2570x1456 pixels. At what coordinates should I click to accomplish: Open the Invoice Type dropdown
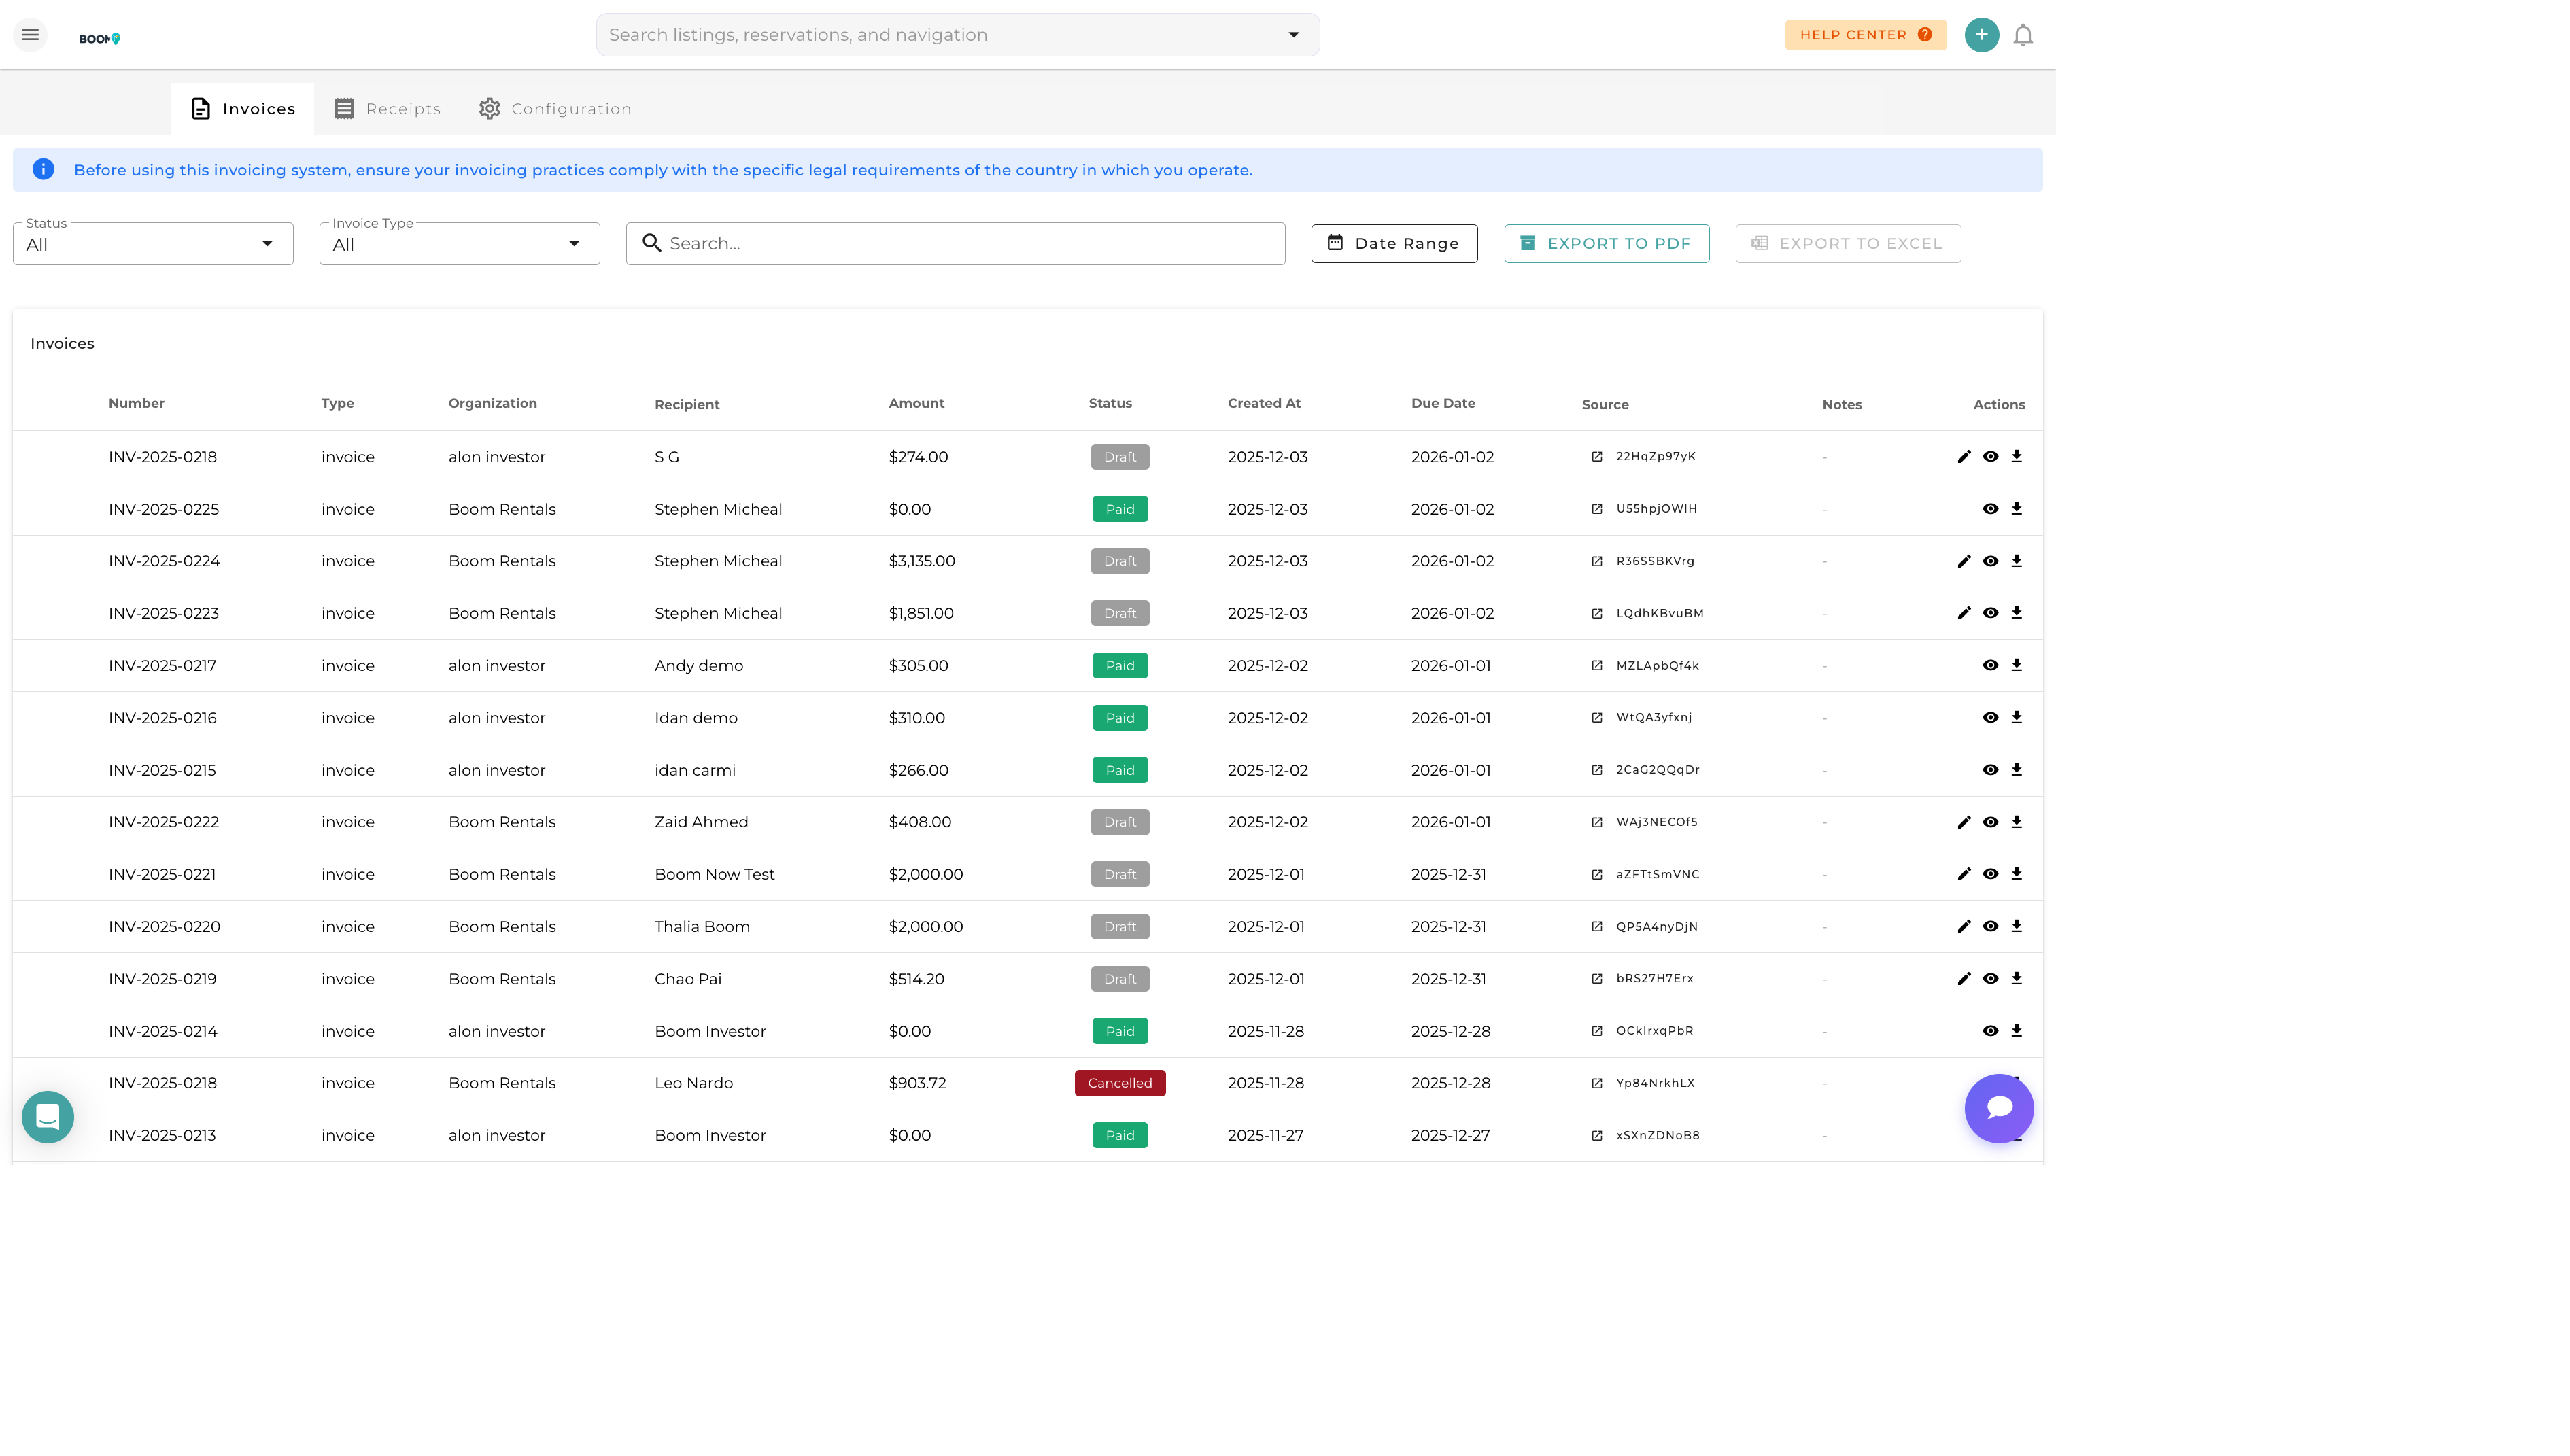459,244
